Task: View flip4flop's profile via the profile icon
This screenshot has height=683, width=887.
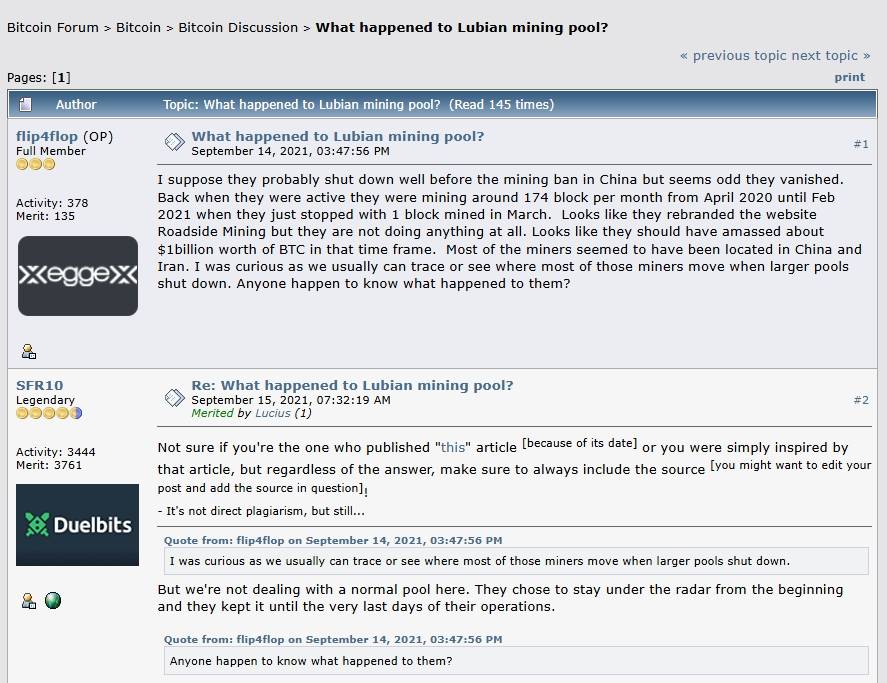Action: point(29,352)
